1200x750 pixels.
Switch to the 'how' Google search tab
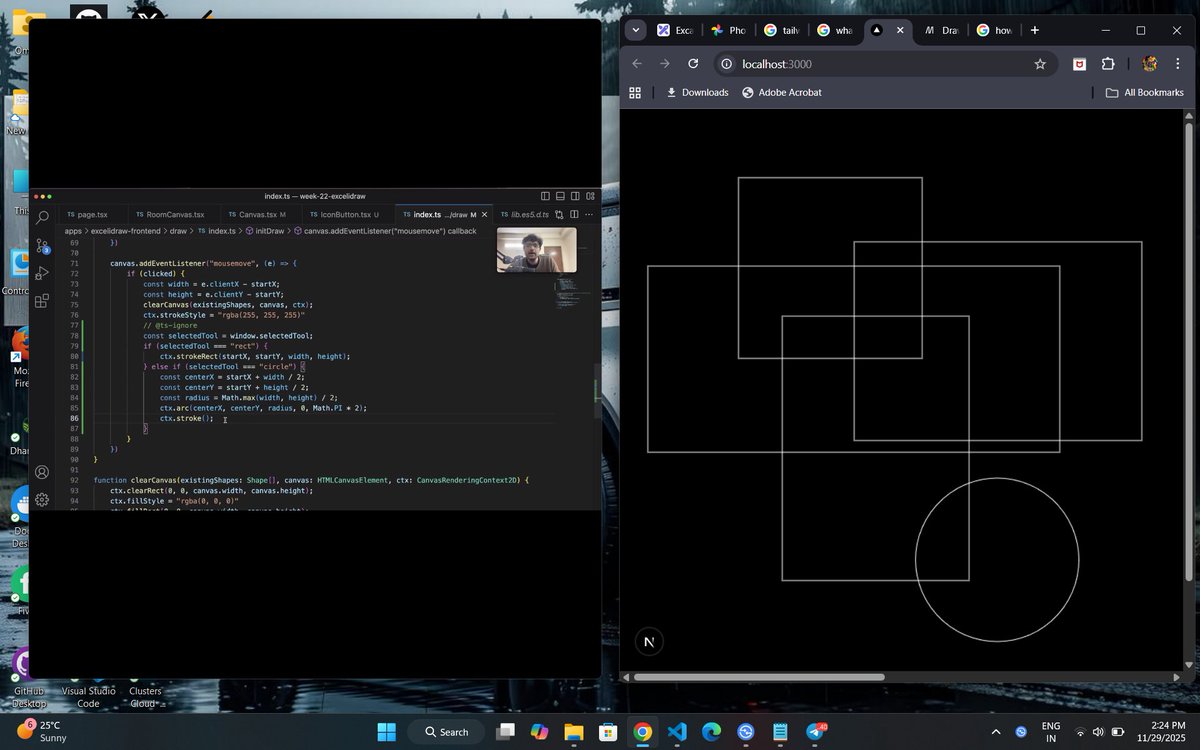coord(995,30)
